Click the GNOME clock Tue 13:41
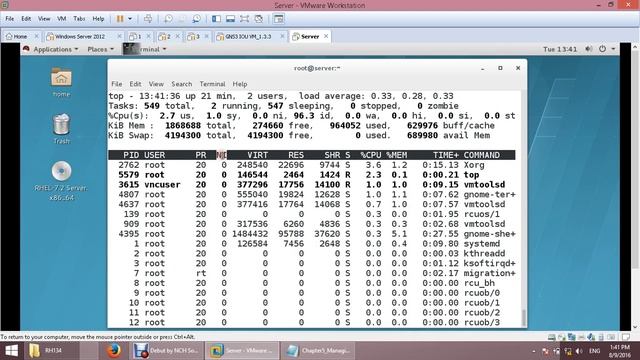 [x=560, y=49]
